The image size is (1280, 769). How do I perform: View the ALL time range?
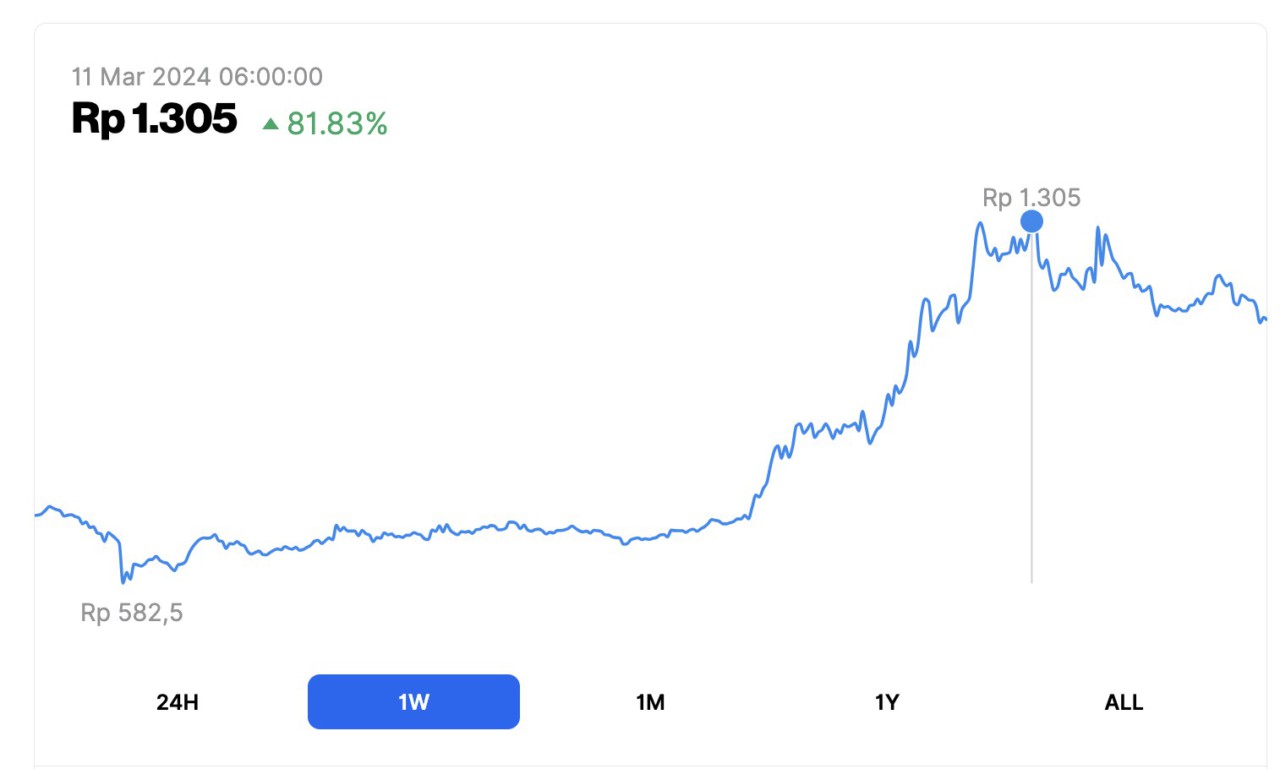click(x=1123, y=702)
